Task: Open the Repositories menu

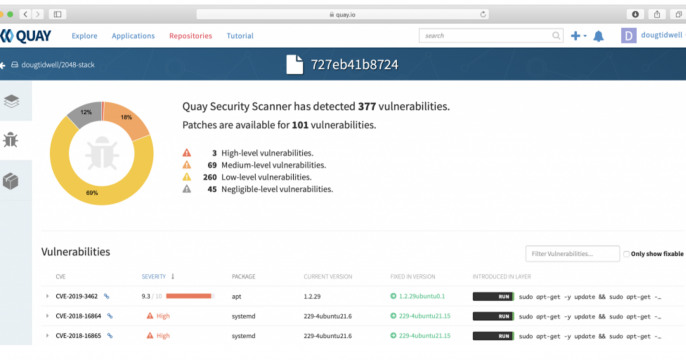Action: [190, 36]
